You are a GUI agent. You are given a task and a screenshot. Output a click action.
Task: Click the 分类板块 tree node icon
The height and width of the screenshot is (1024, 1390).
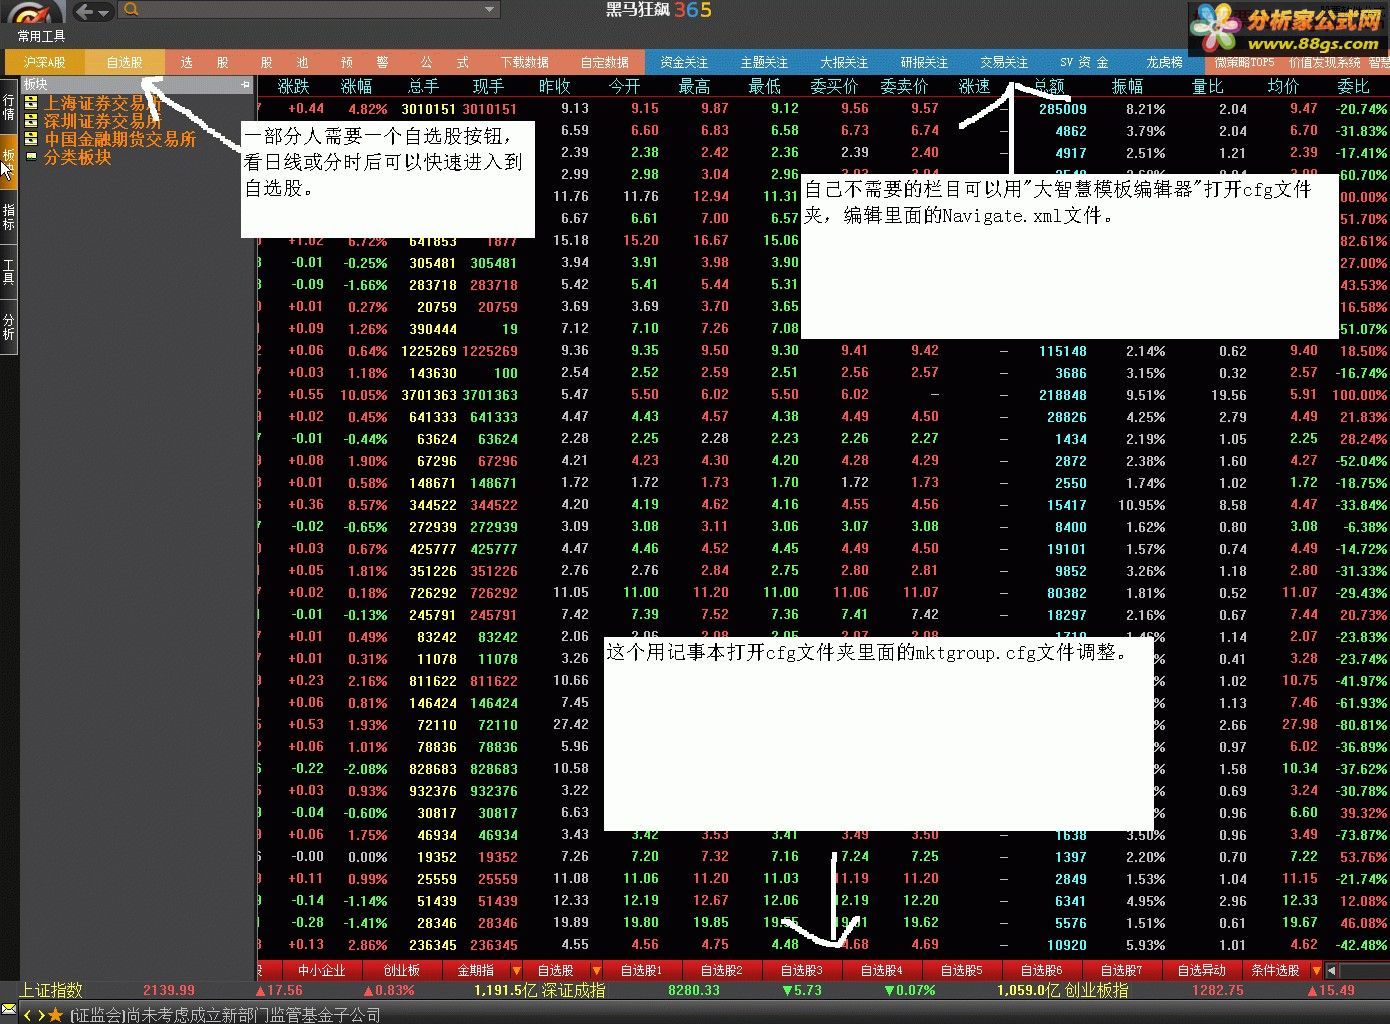coord(32,157)
